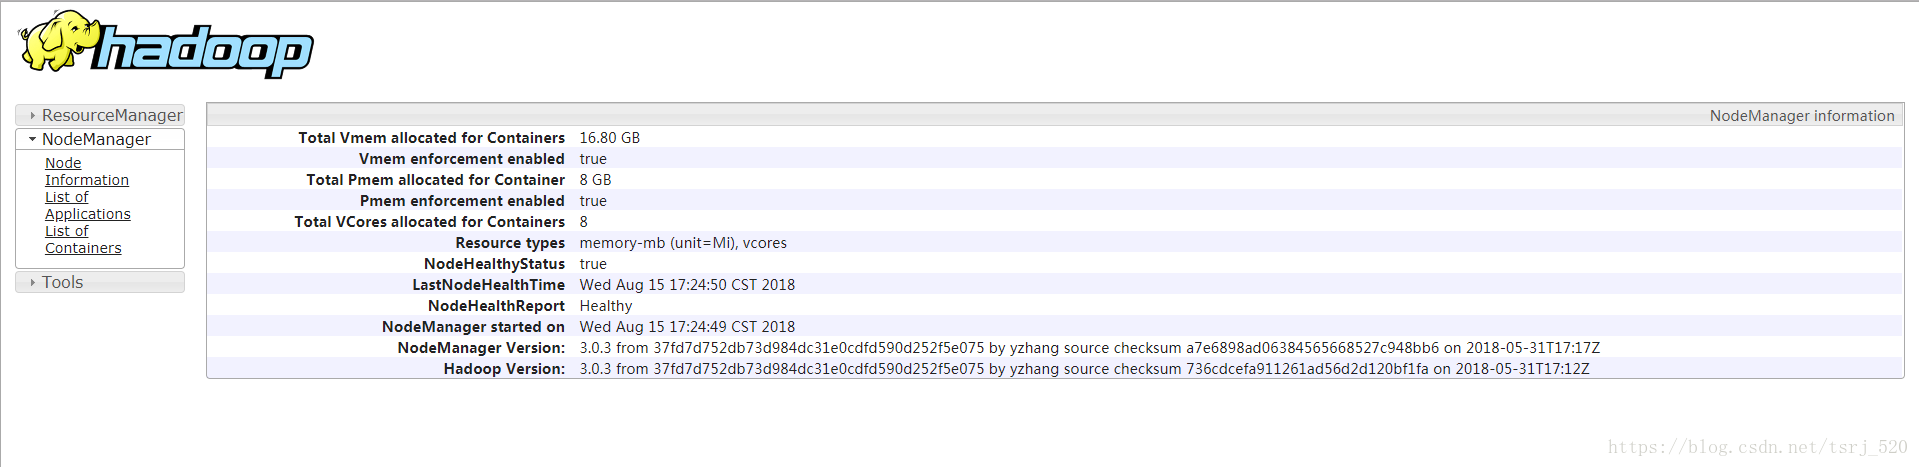Select the NodeHealthyStatus true value
The width and height of the screenshot is (1919, 467).
[x=593, y=264]
